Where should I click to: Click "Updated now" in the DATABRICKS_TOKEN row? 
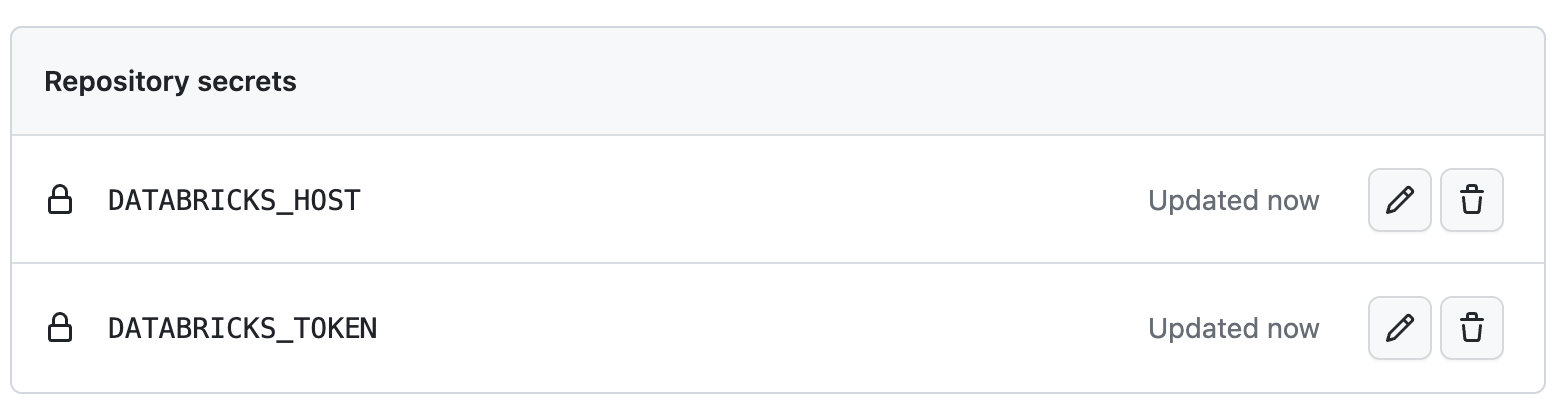[x=1233, y=328]
